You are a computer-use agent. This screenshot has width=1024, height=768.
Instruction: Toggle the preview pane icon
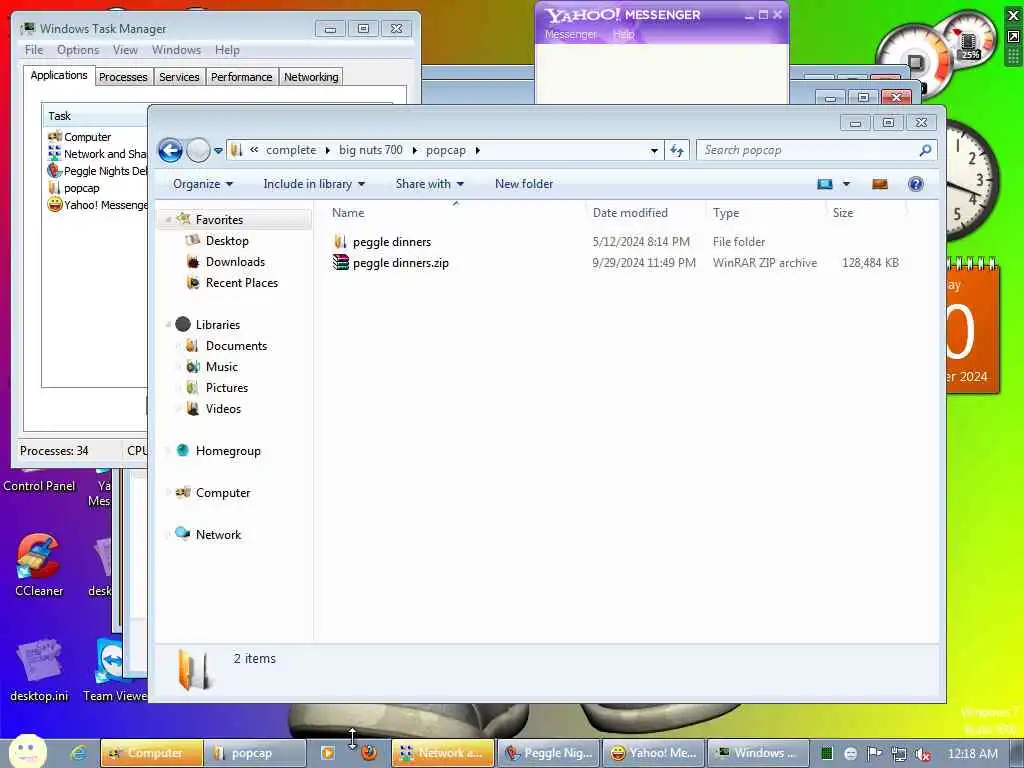(x=880, y=184)
